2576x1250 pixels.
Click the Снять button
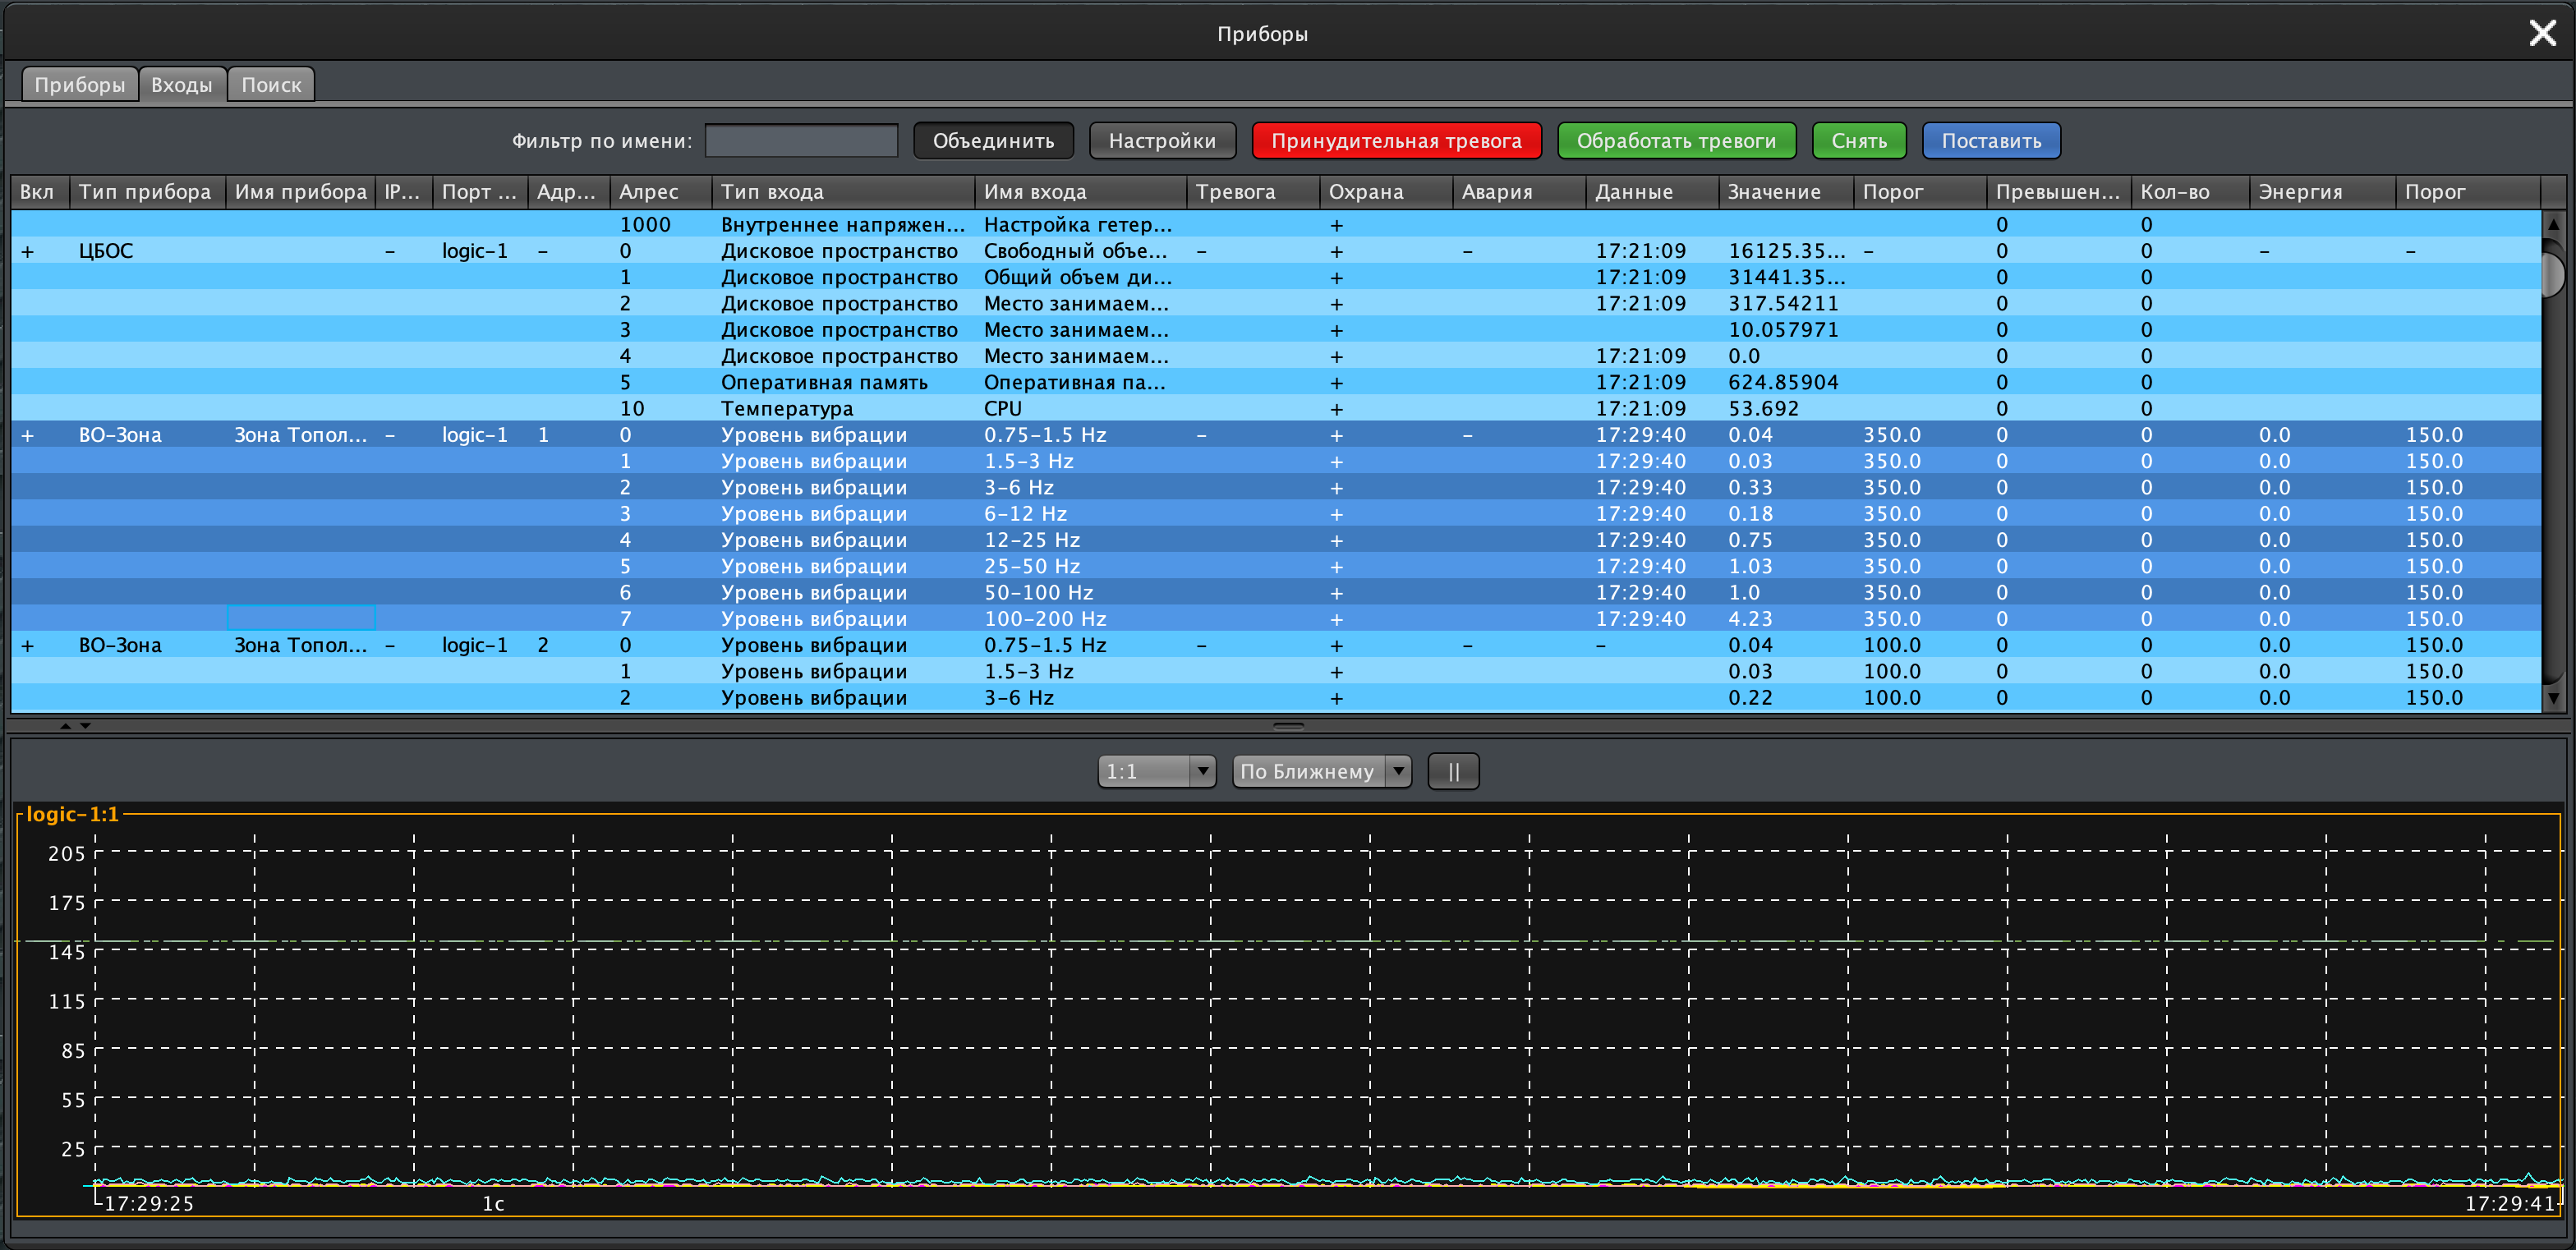coord(1858,141)
